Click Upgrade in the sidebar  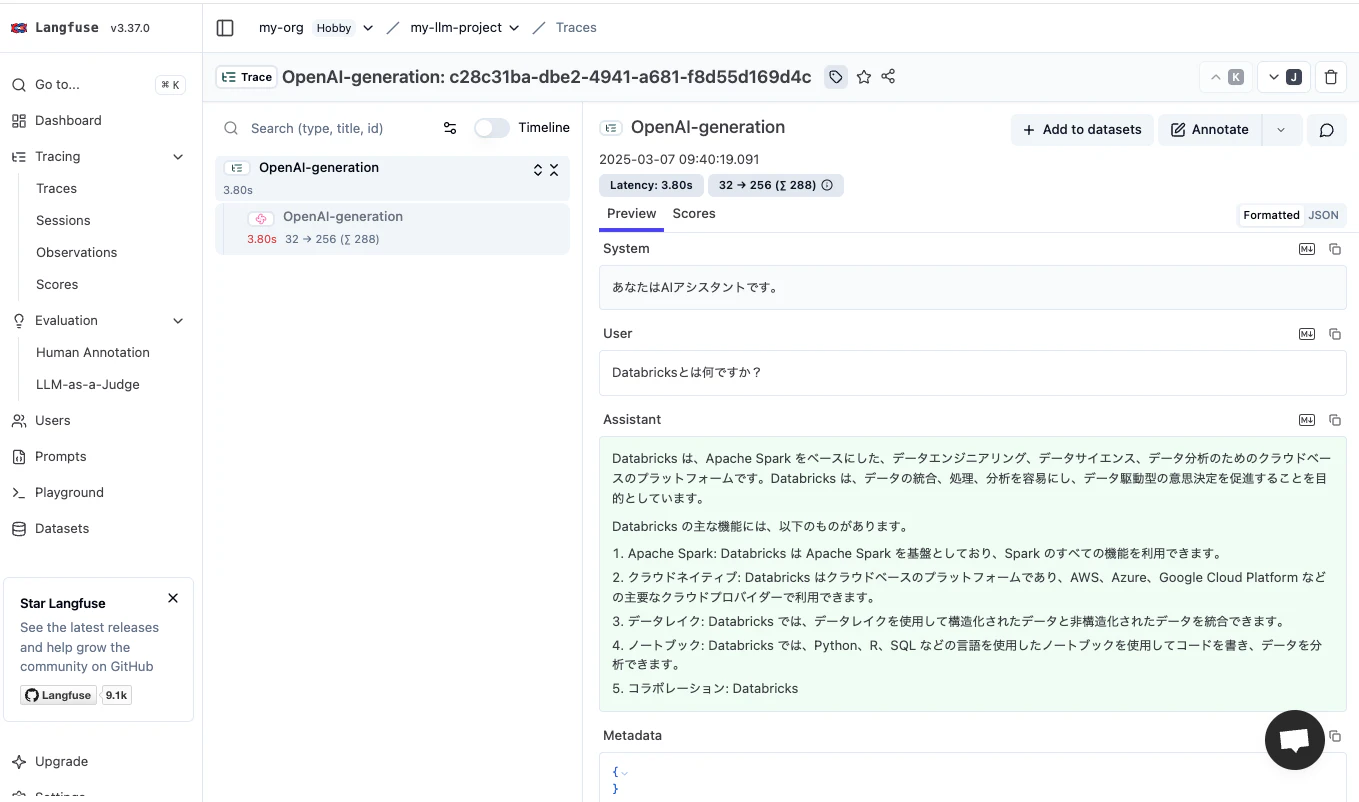click(61, 761)
